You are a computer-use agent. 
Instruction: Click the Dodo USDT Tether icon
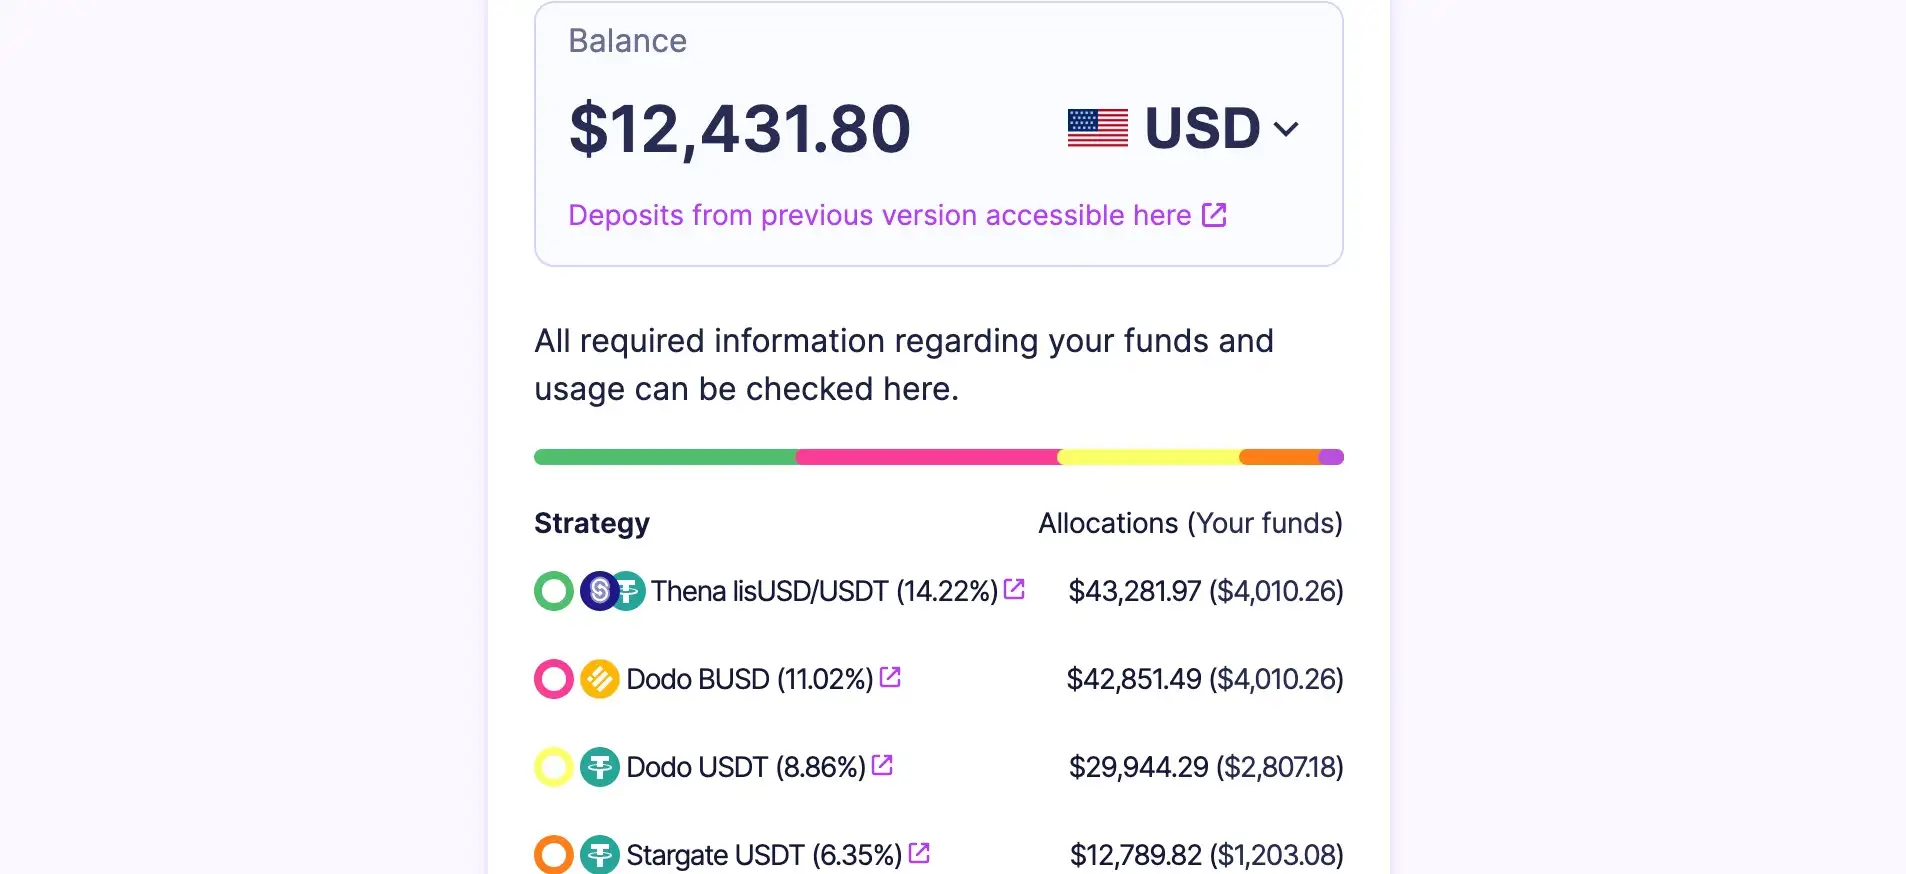(x=599, y=767)
